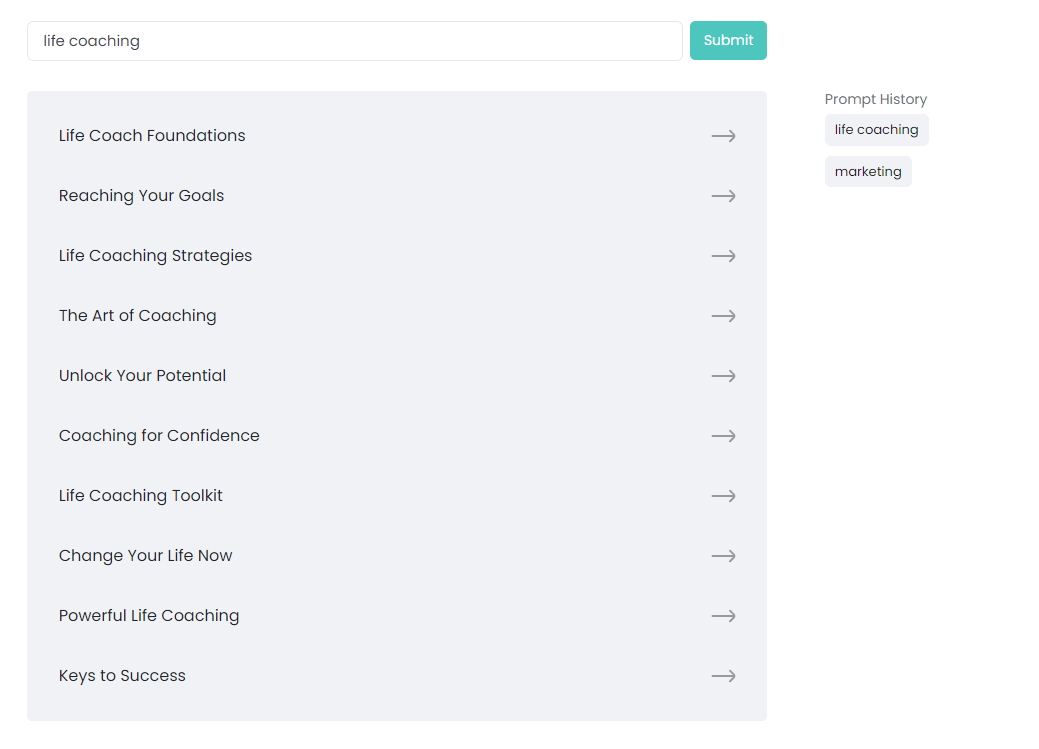Click arrow icon beside Life Coach Foundations

click(x=723, y=136)
